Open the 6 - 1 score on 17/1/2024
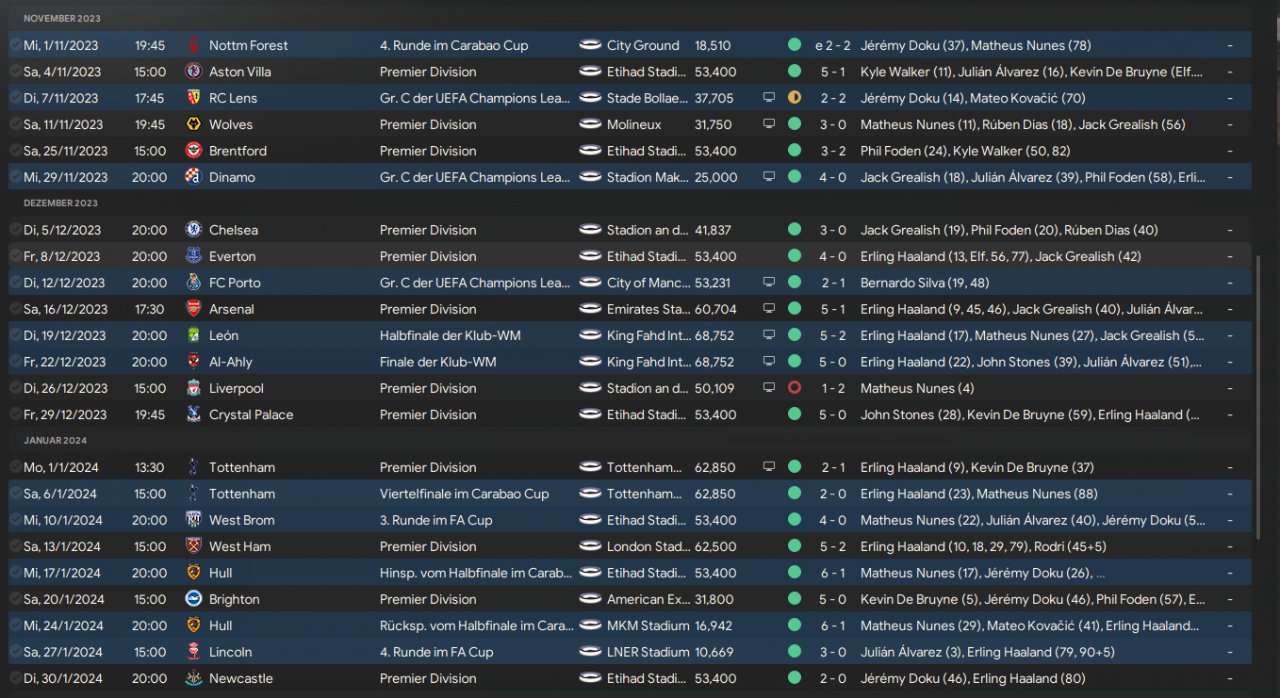This screenshot has height=698, width=1280. pyautogui.click(x=833, y=573)
